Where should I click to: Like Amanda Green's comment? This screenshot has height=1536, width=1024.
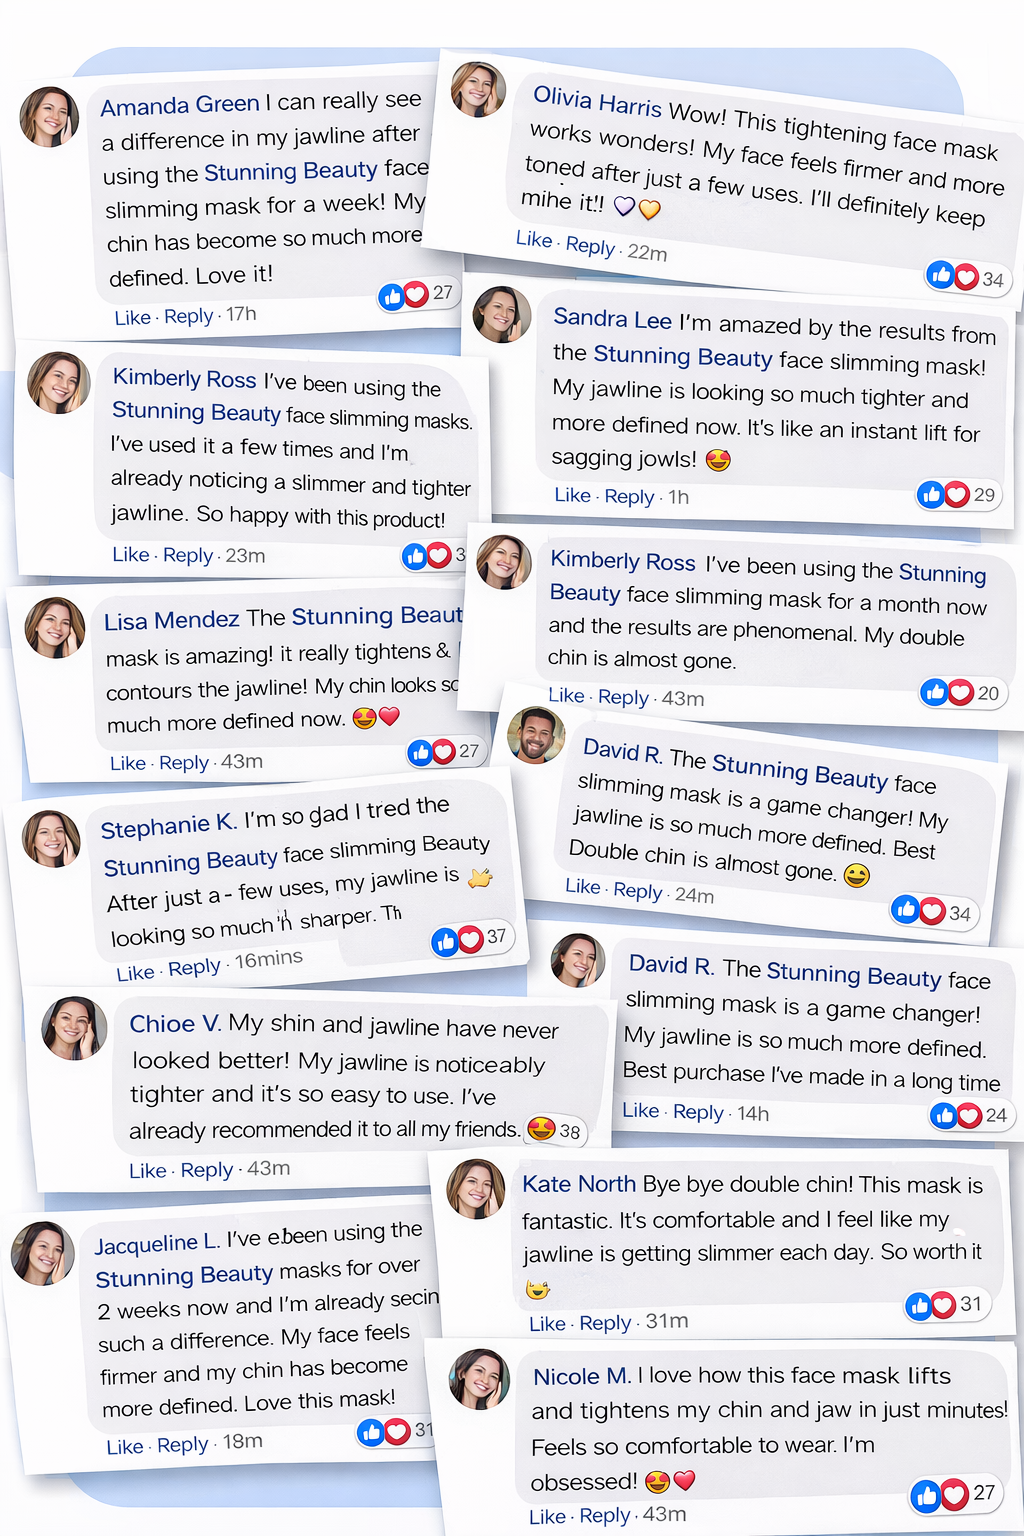[x=132, y=318]
